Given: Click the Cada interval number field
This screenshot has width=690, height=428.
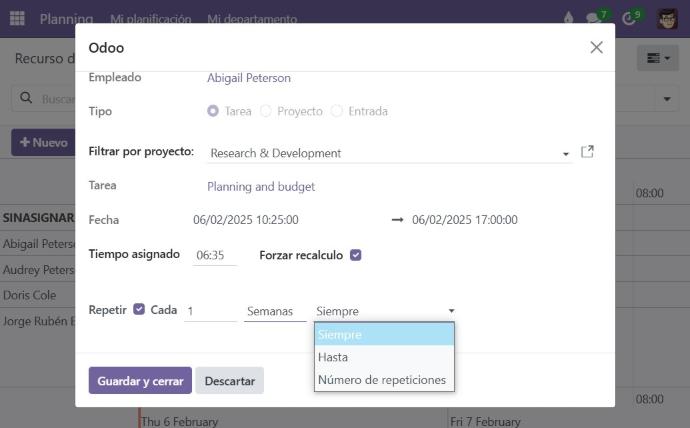Looking at the screenshot, I should [210, 311].
